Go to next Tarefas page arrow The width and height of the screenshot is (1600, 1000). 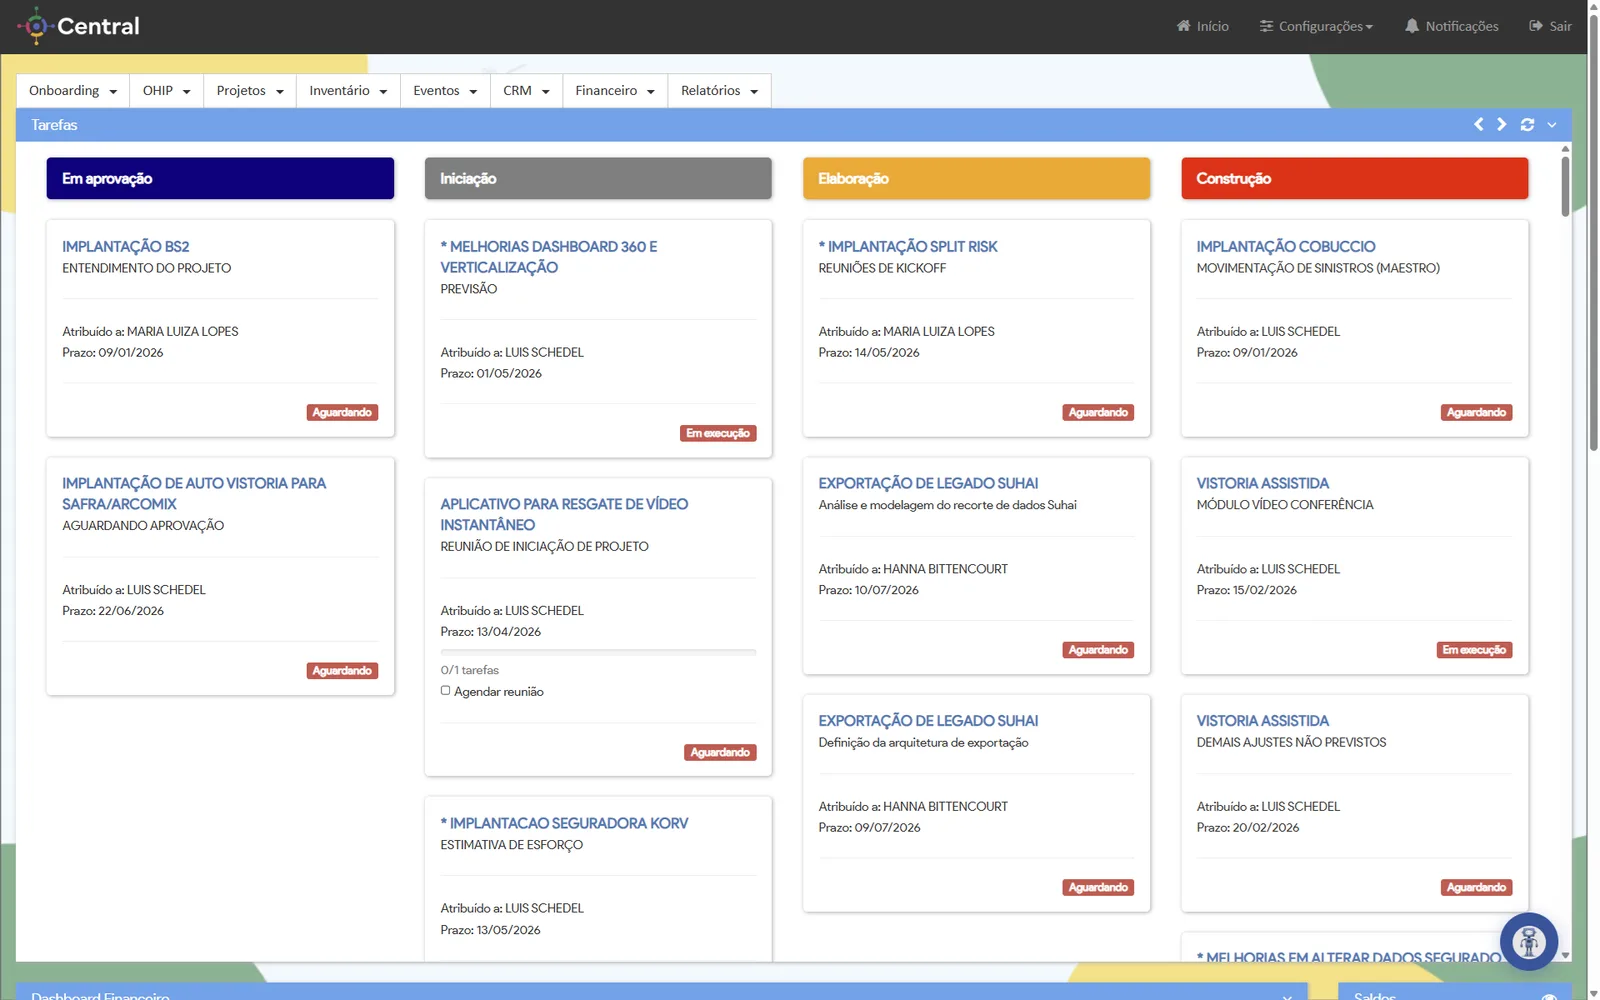pos(1501,125)
